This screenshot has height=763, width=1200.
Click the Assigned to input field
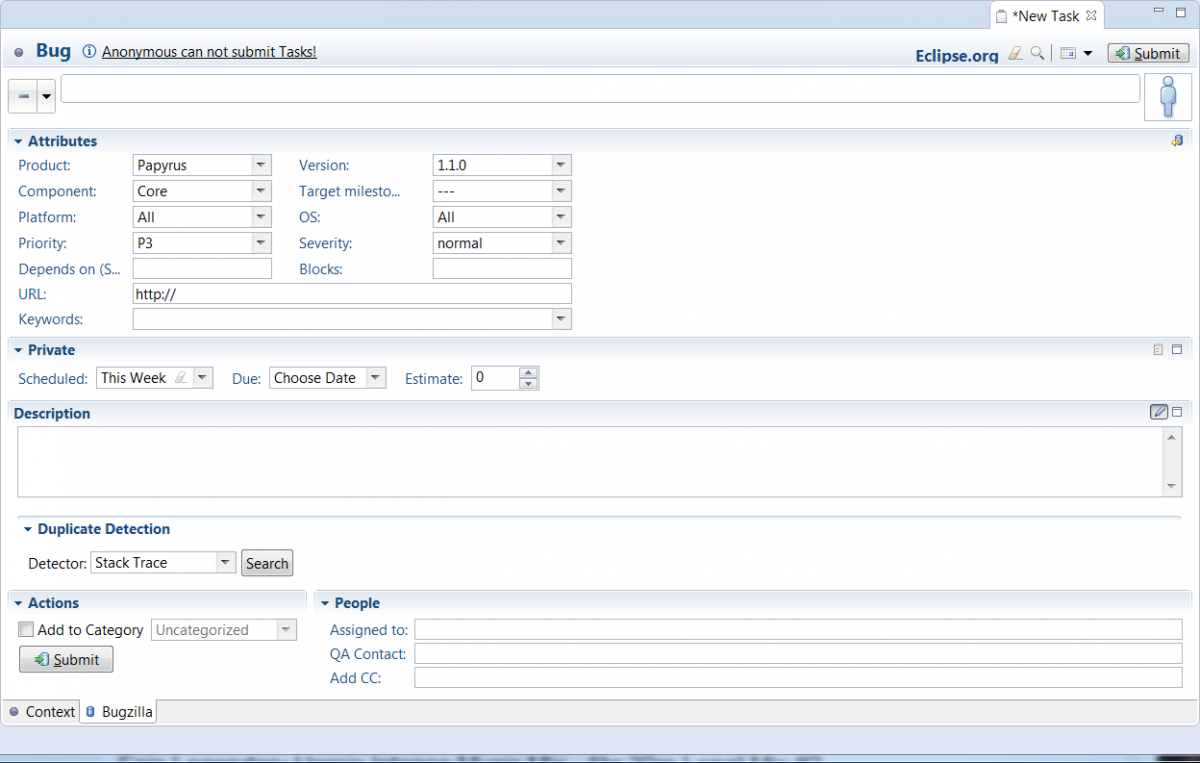[x=700, y=629]
